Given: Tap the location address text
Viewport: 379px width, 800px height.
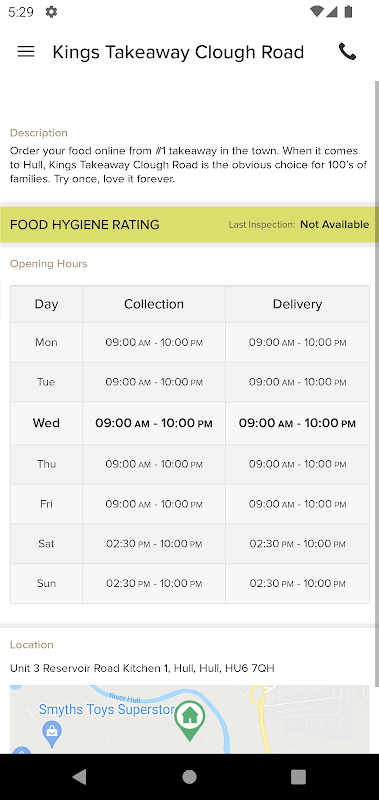Looking at the screenshot, I should [142, 668].
